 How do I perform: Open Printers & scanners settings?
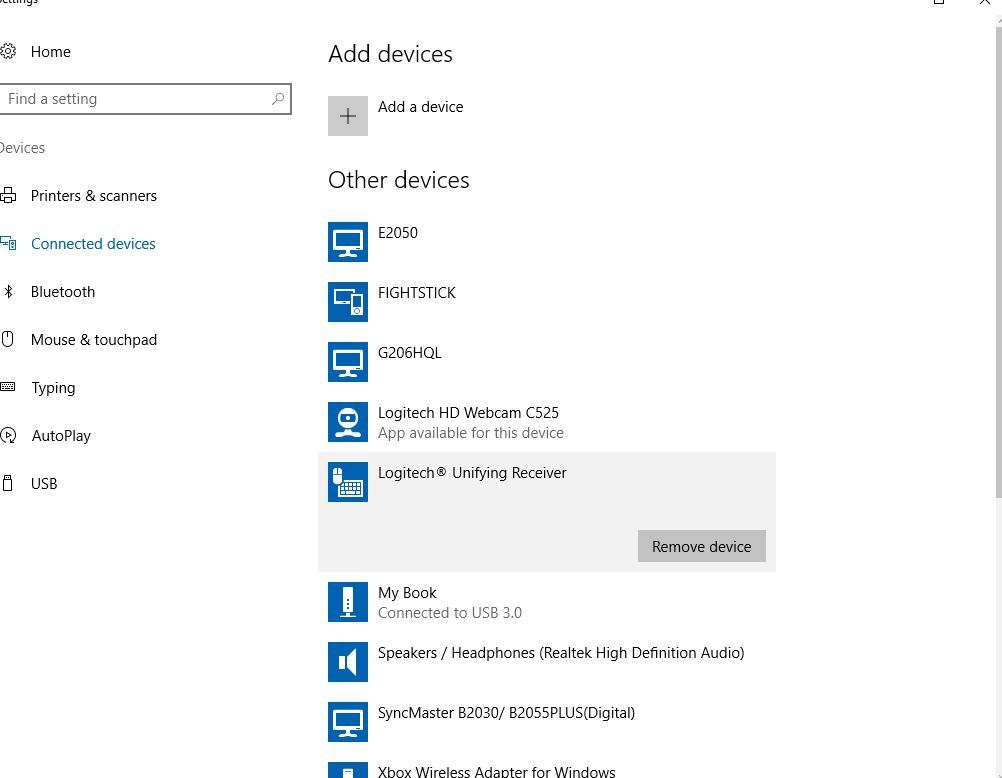pyautogui.click(x=93, y=196)
